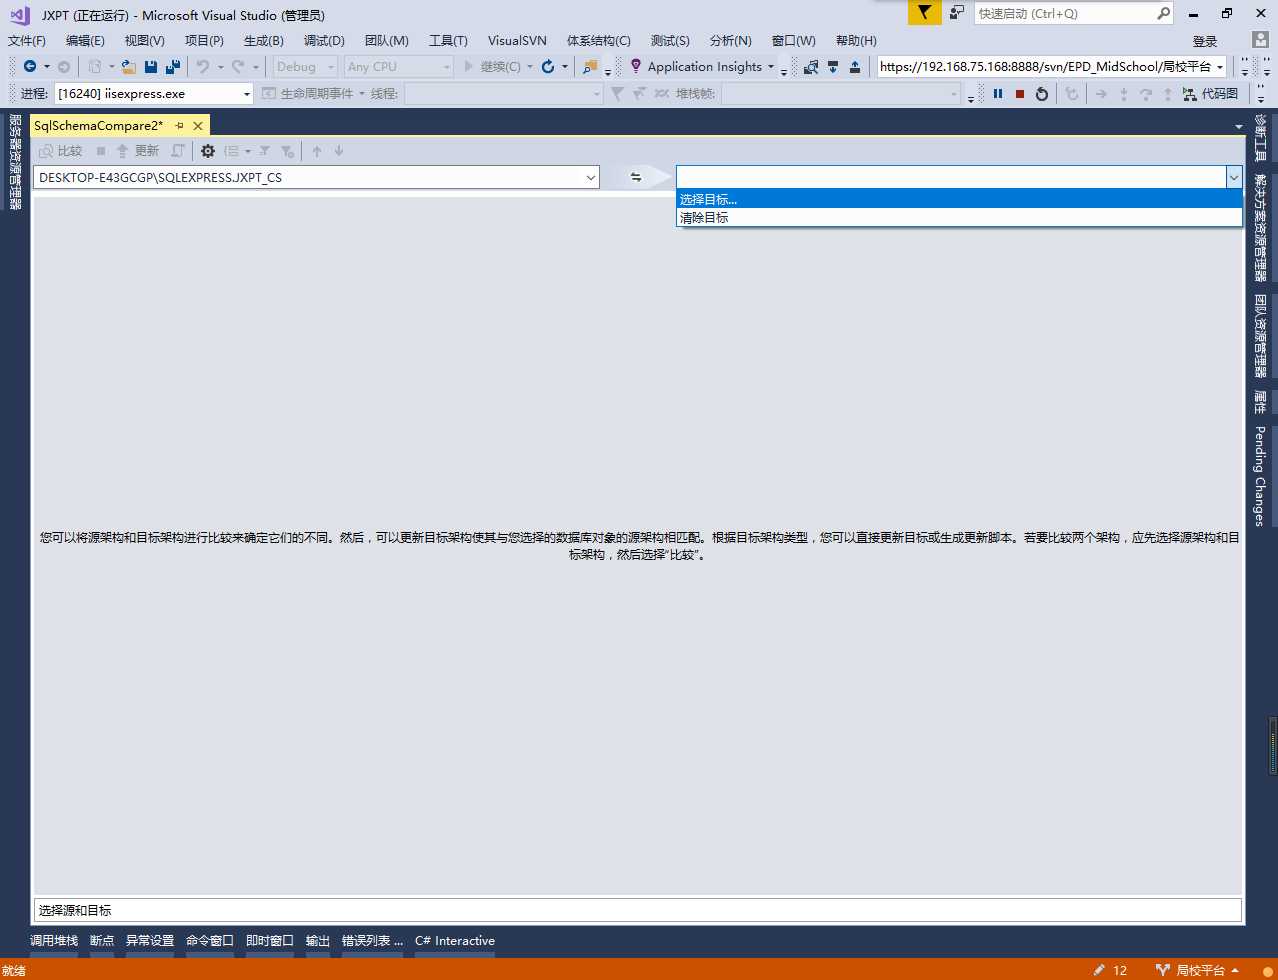Click the VisualSVN repository browser icon
This screenshot has height=980, width=1278.
tap(811, 67)
